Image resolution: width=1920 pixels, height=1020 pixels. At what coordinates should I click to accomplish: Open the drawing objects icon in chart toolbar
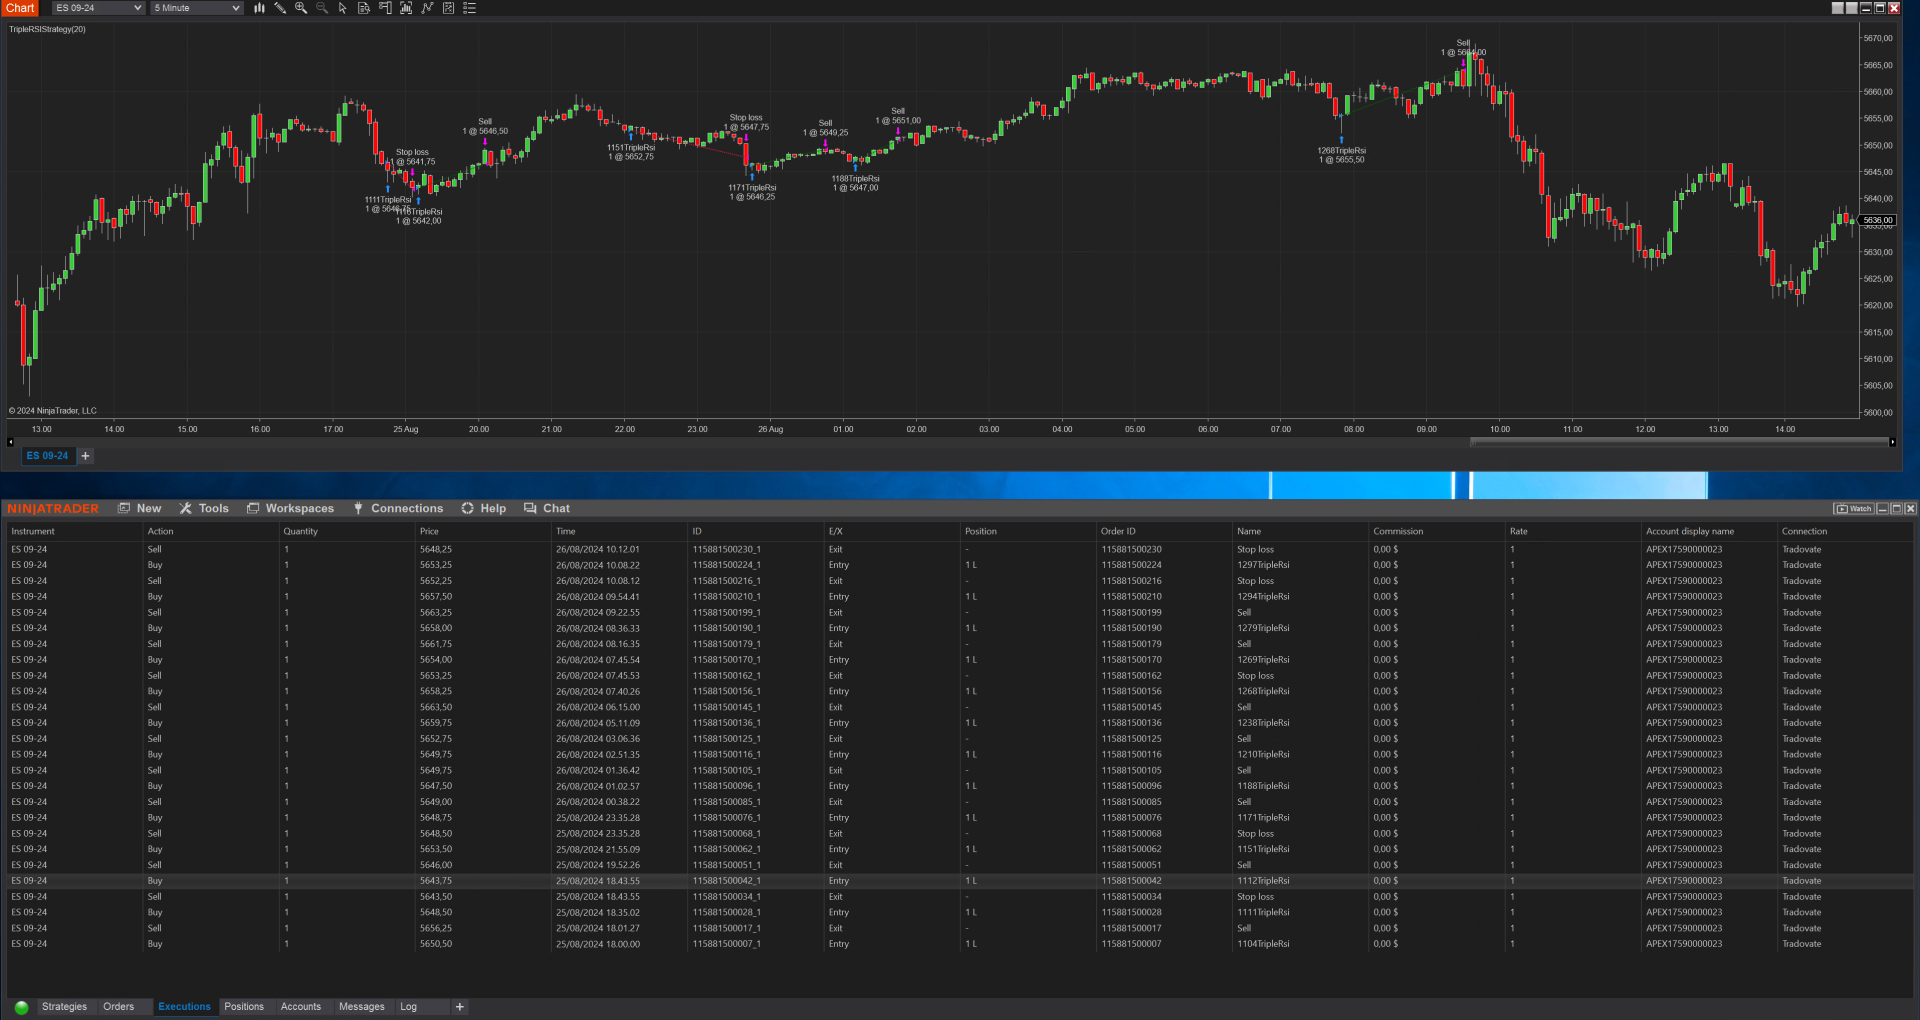(x=448, y=8)
